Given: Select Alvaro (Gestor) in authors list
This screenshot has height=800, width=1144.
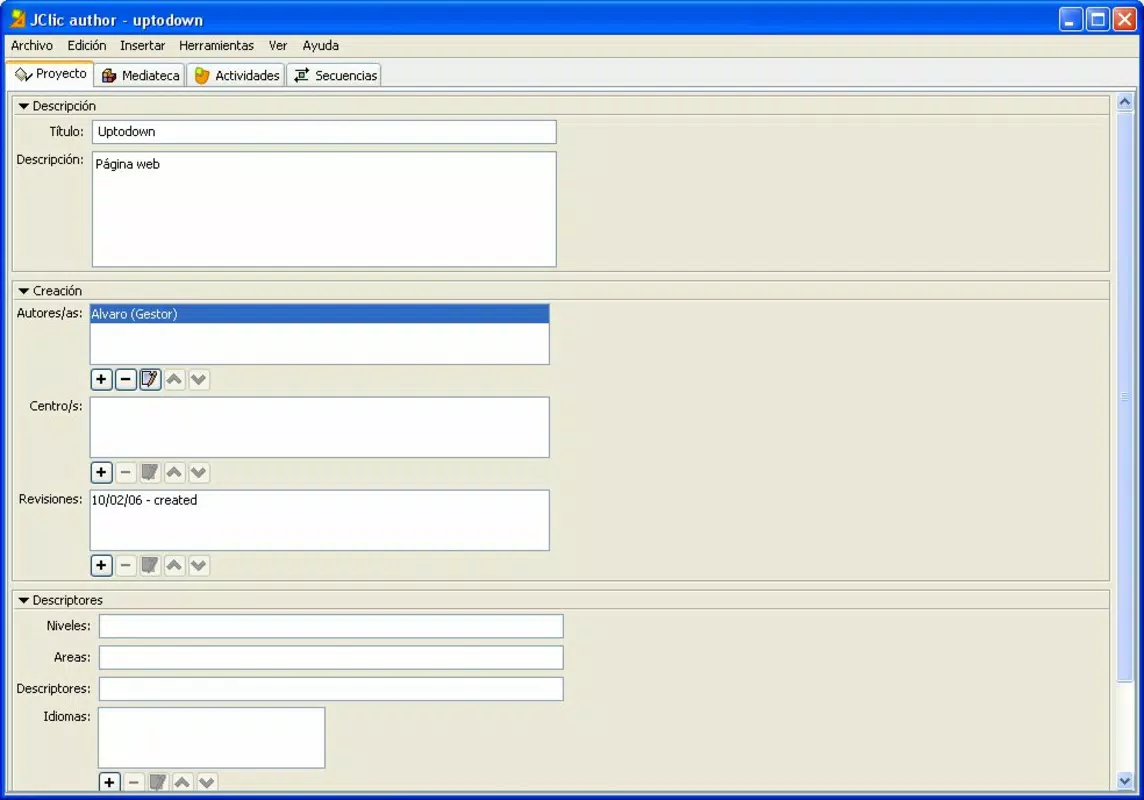Looking at the screenshot, I should 320,314.
